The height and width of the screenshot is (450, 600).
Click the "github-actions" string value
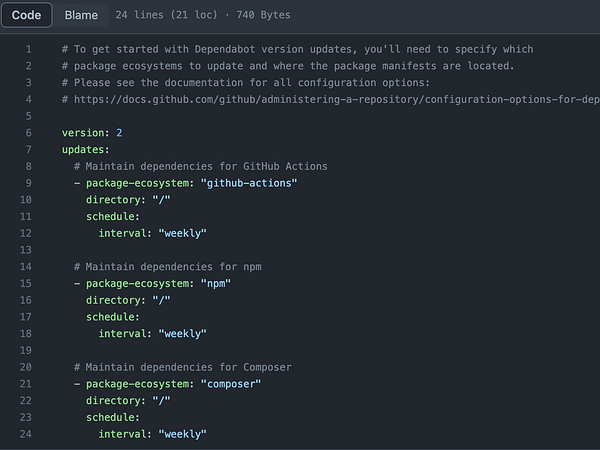[x=250, y=183]
